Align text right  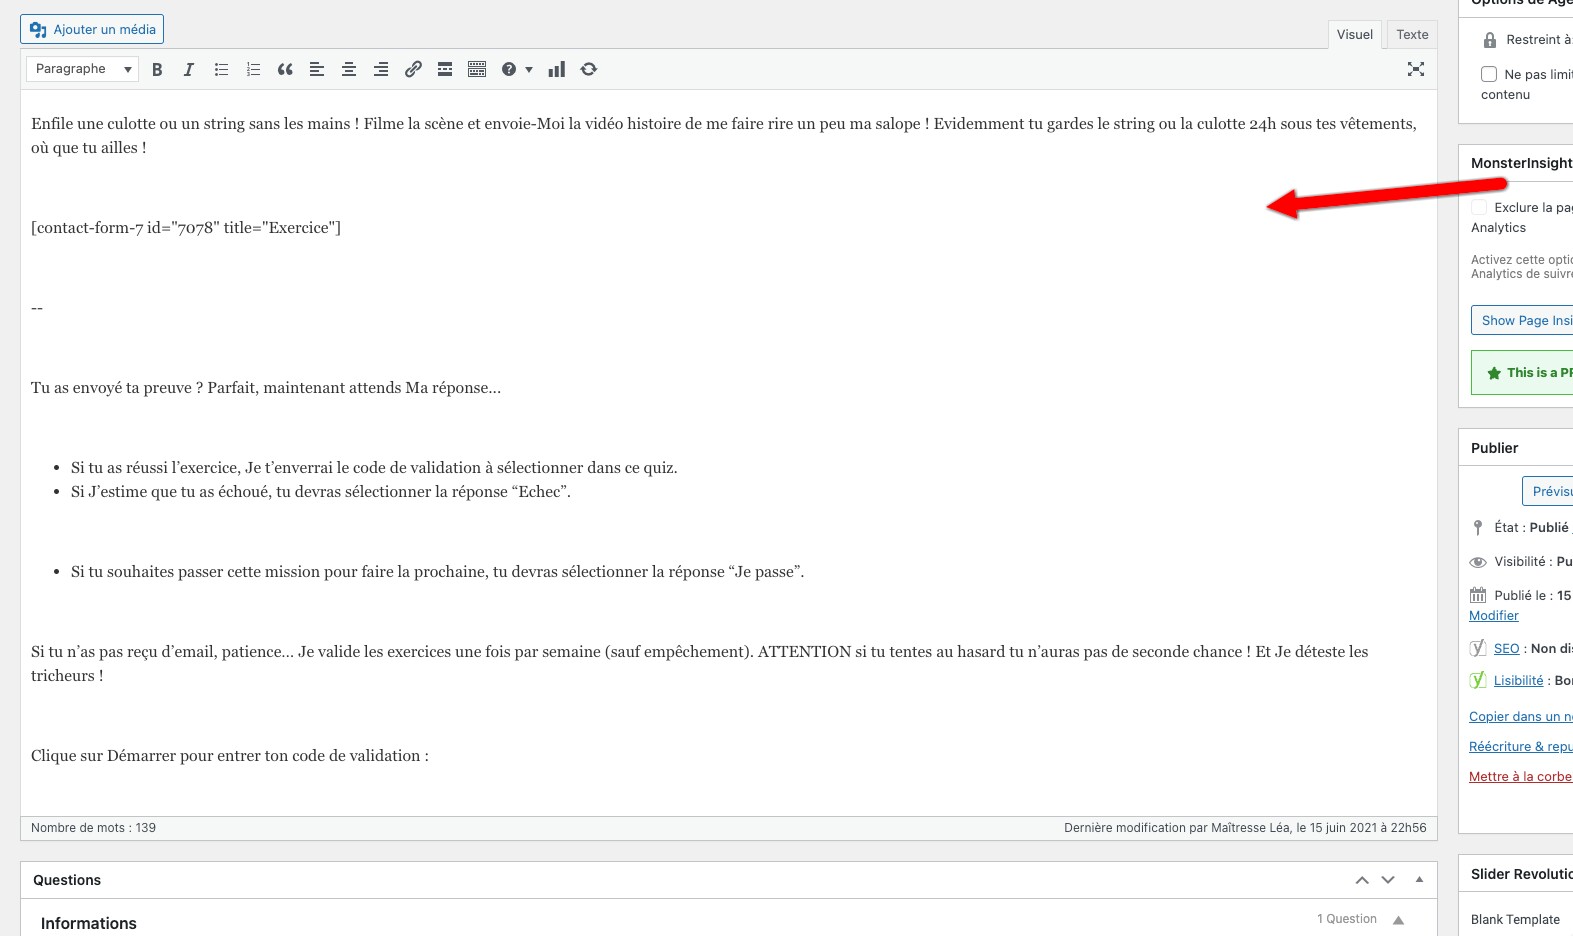[381, 69]
